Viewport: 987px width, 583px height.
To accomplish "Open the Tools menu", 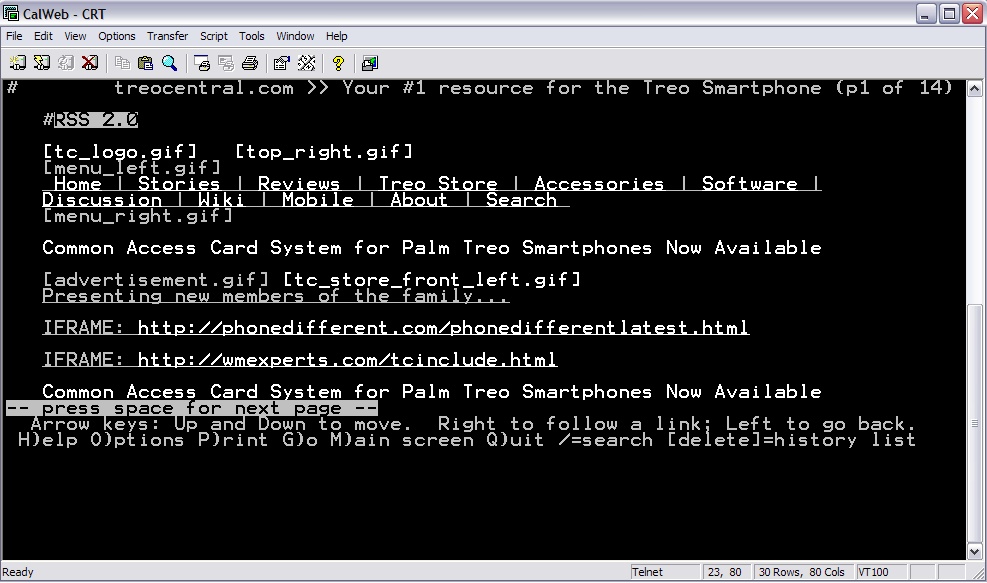I will pos(252,36).
